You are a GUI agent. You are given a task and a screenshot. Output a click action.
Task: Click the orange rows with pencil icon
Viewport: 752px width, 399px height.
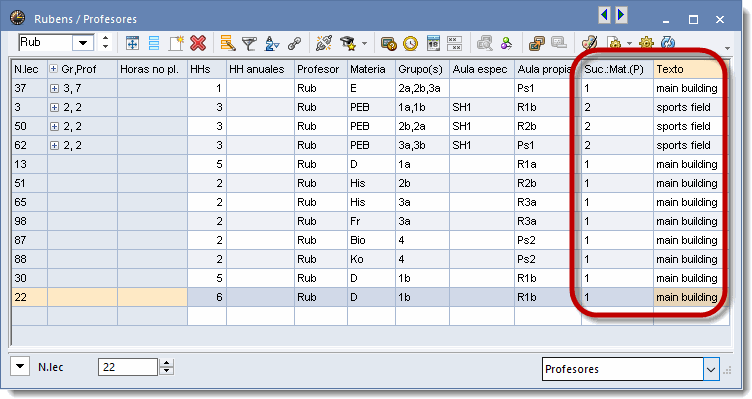click(228, 43)
